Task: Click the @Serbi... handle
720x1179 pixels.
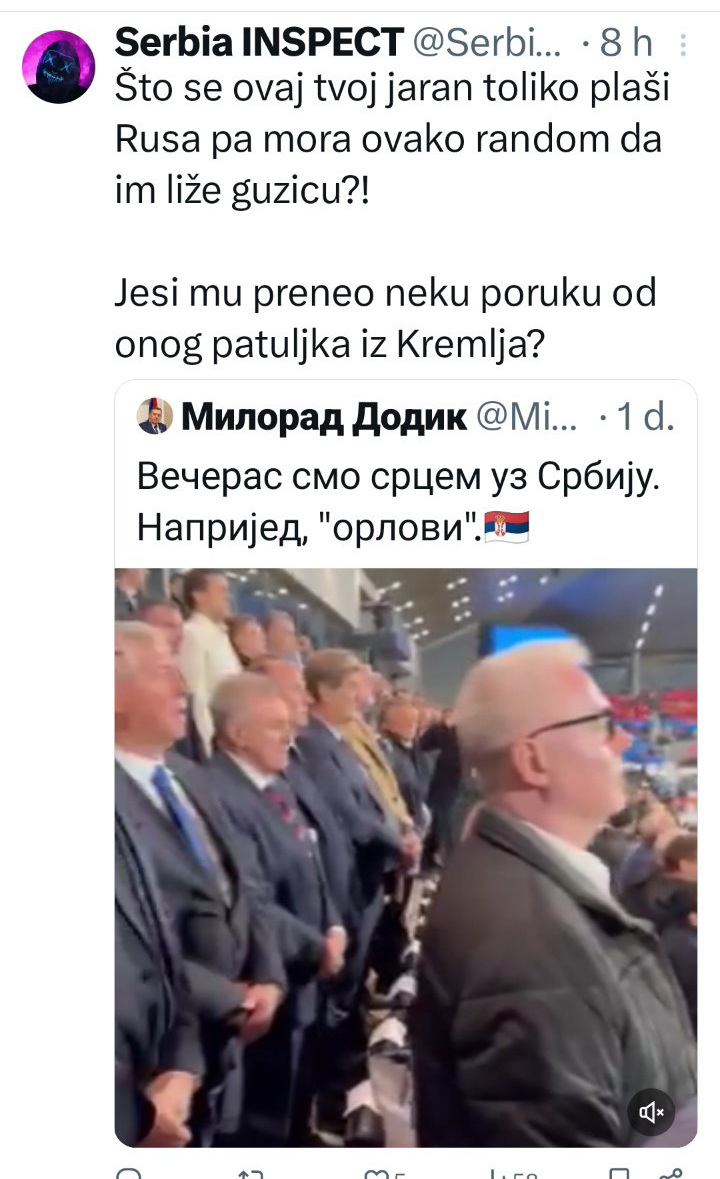Action: (x=487, y=43)
